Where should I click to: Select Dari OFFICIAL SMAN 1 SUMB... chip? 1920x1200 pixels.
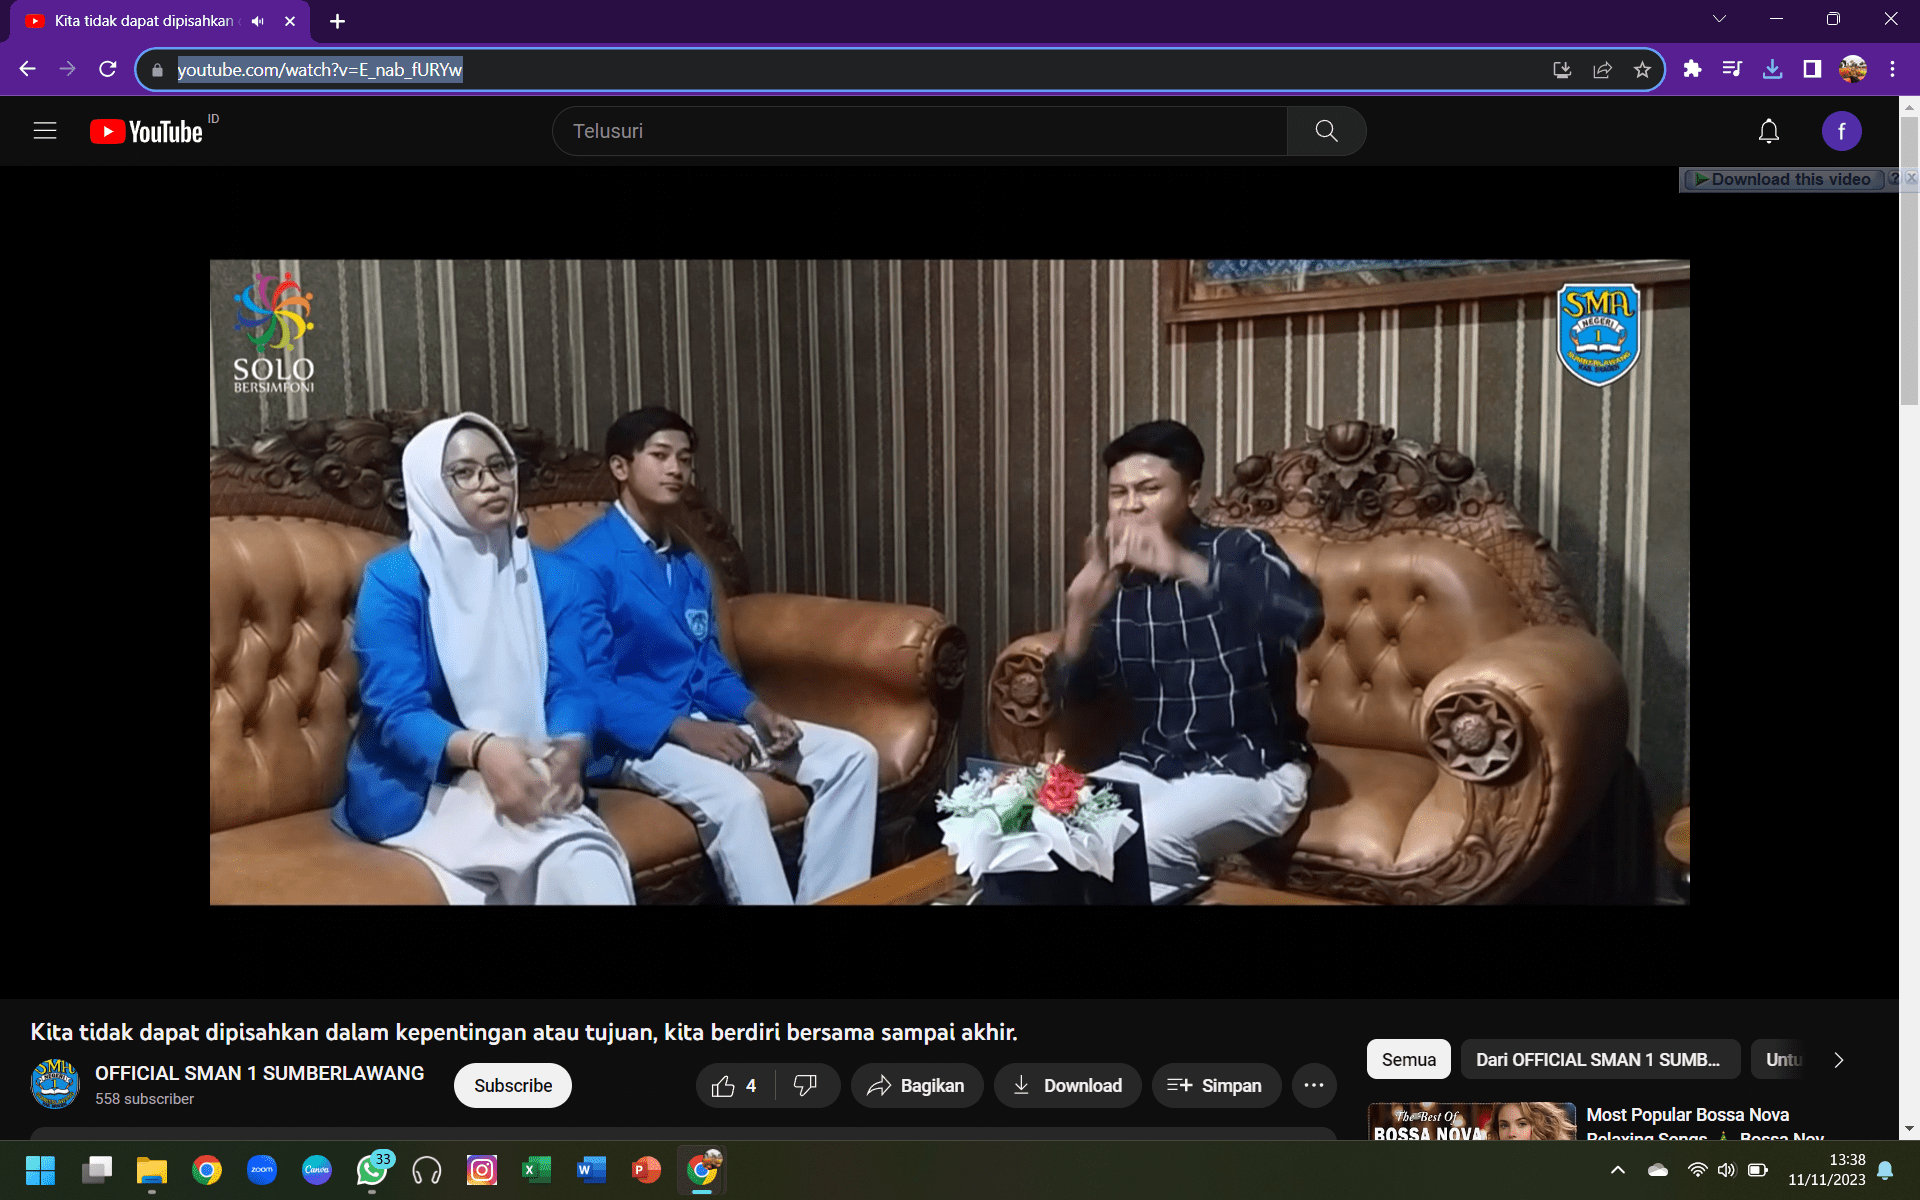tap(1598, 1060)
